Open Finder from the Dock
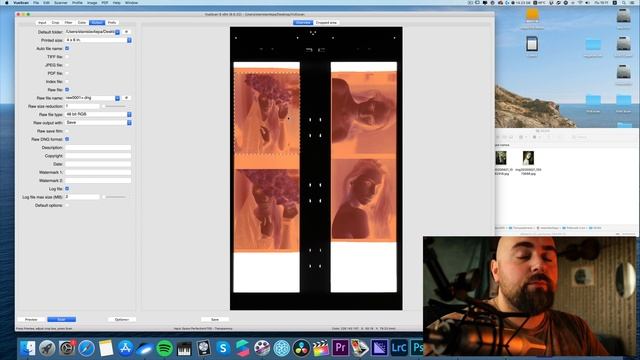The height and width of the screenshot is (360, 640). tap(28, 348)
